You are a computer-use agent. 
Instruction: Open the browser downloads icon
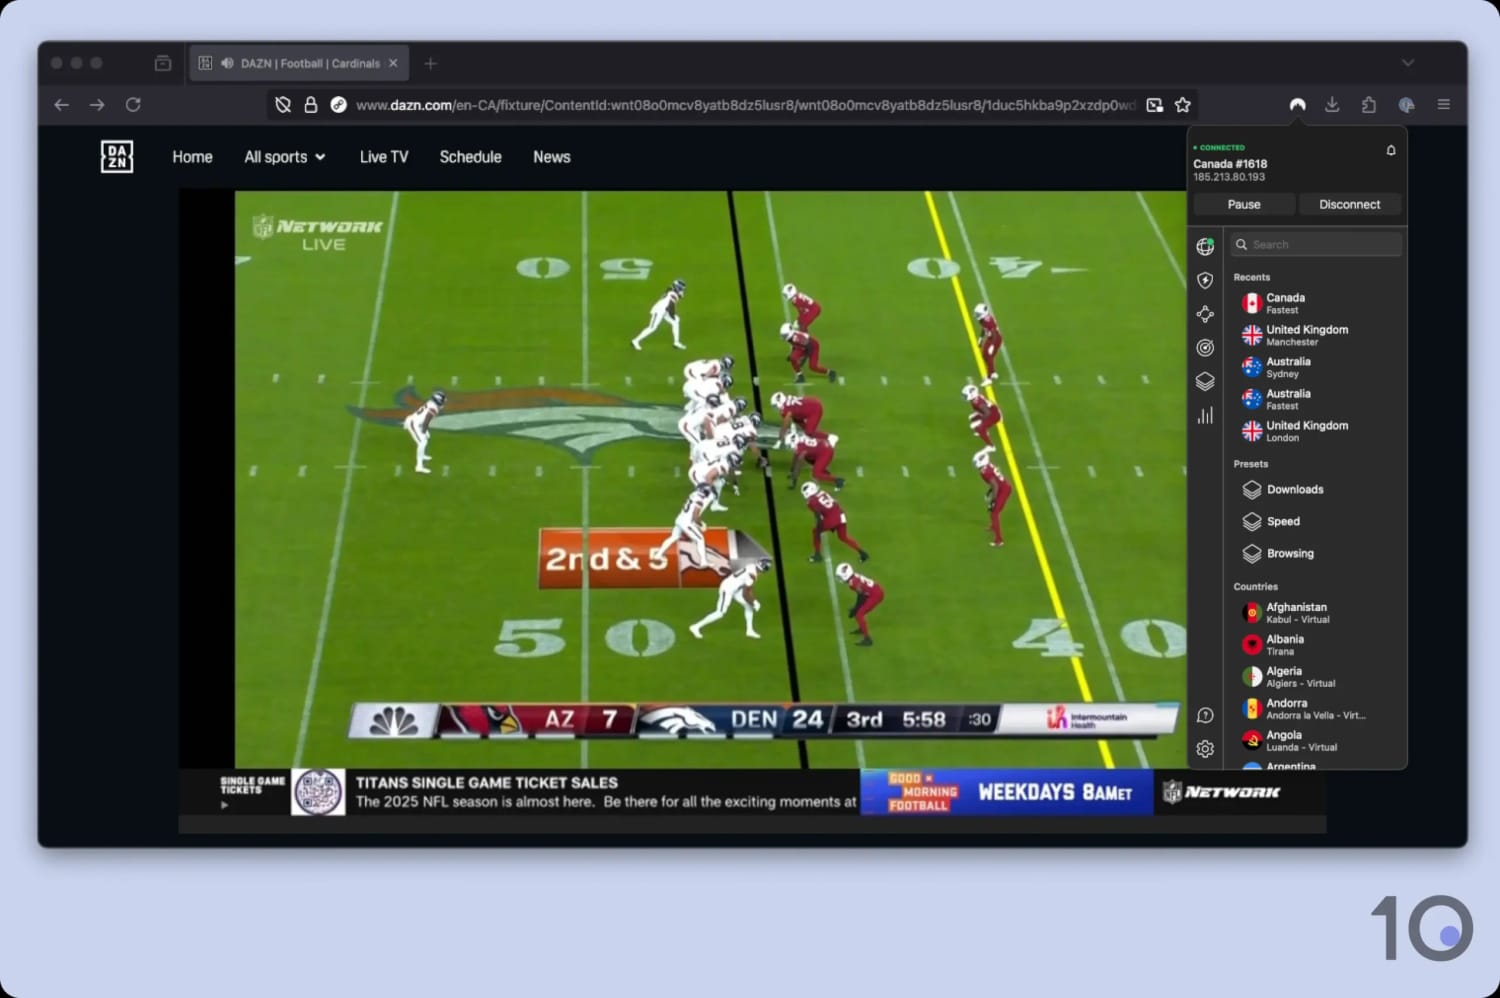click(x=1332, y=104)
